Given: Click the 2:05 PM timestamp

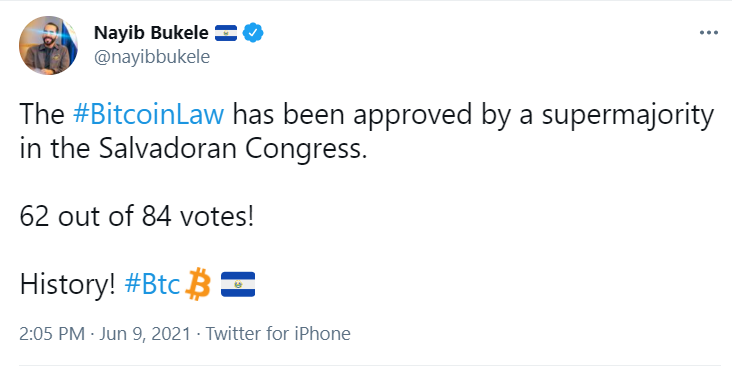Looking at the screenshot, I should [52, 334].
